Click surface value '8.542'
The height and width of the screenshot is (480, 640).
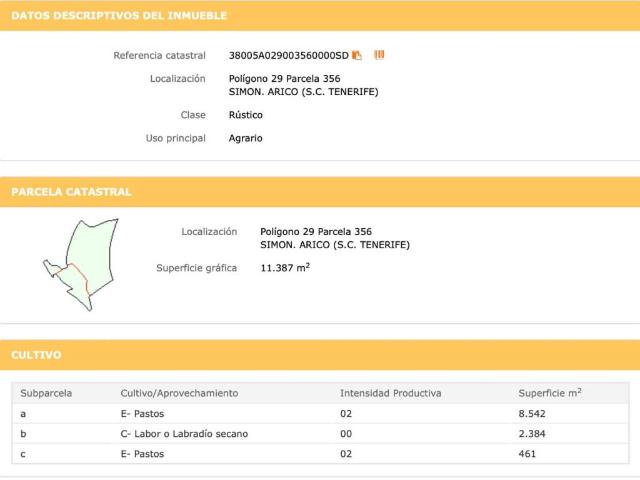click(532, 414)
